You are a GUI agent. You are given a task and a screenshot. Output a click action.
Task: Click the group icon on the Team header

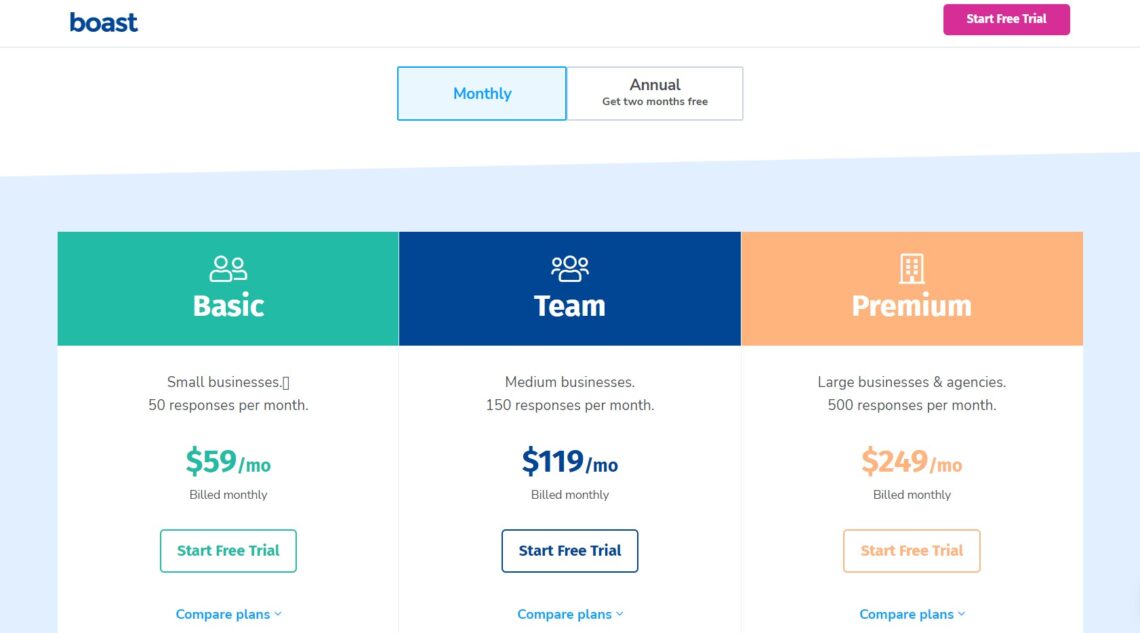point(569,267)
